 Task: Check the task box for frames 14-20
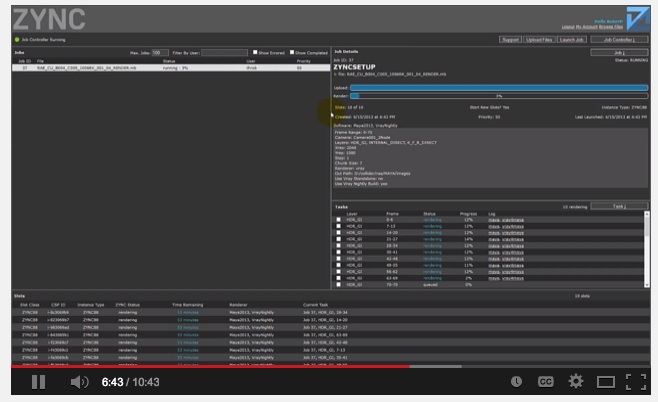[338, 232]
